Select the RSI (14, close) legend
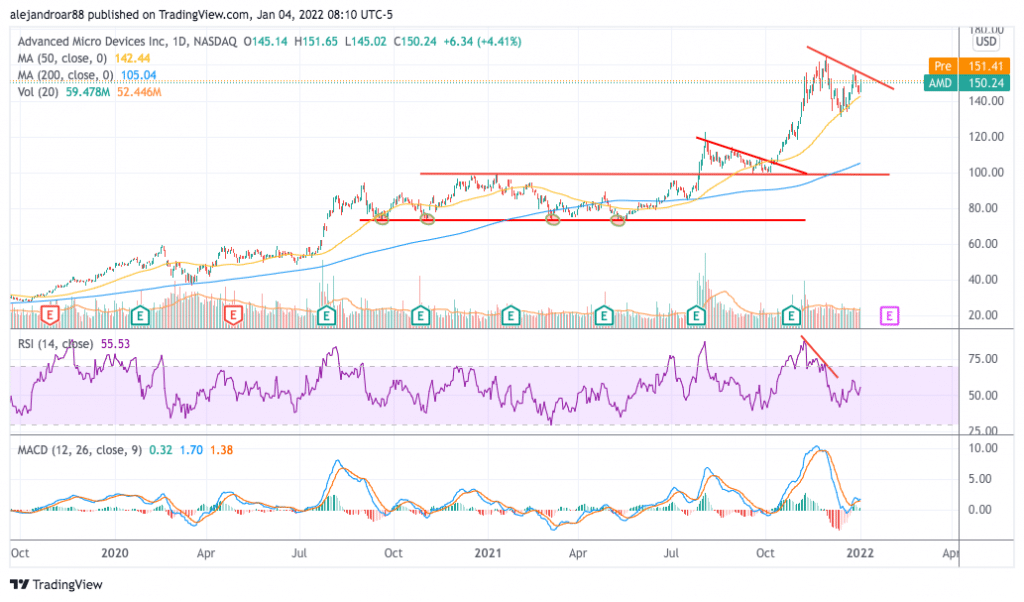The height and width of the screenshot is (602, 1024). pyautogui.click(x=55, y=343)
